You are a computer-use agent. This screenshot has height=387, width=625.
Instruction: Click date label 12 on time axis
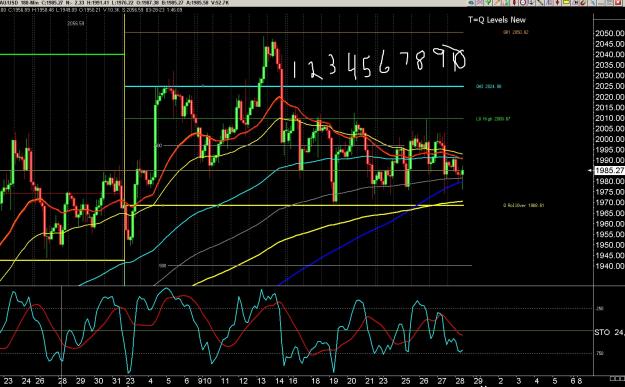243,381
